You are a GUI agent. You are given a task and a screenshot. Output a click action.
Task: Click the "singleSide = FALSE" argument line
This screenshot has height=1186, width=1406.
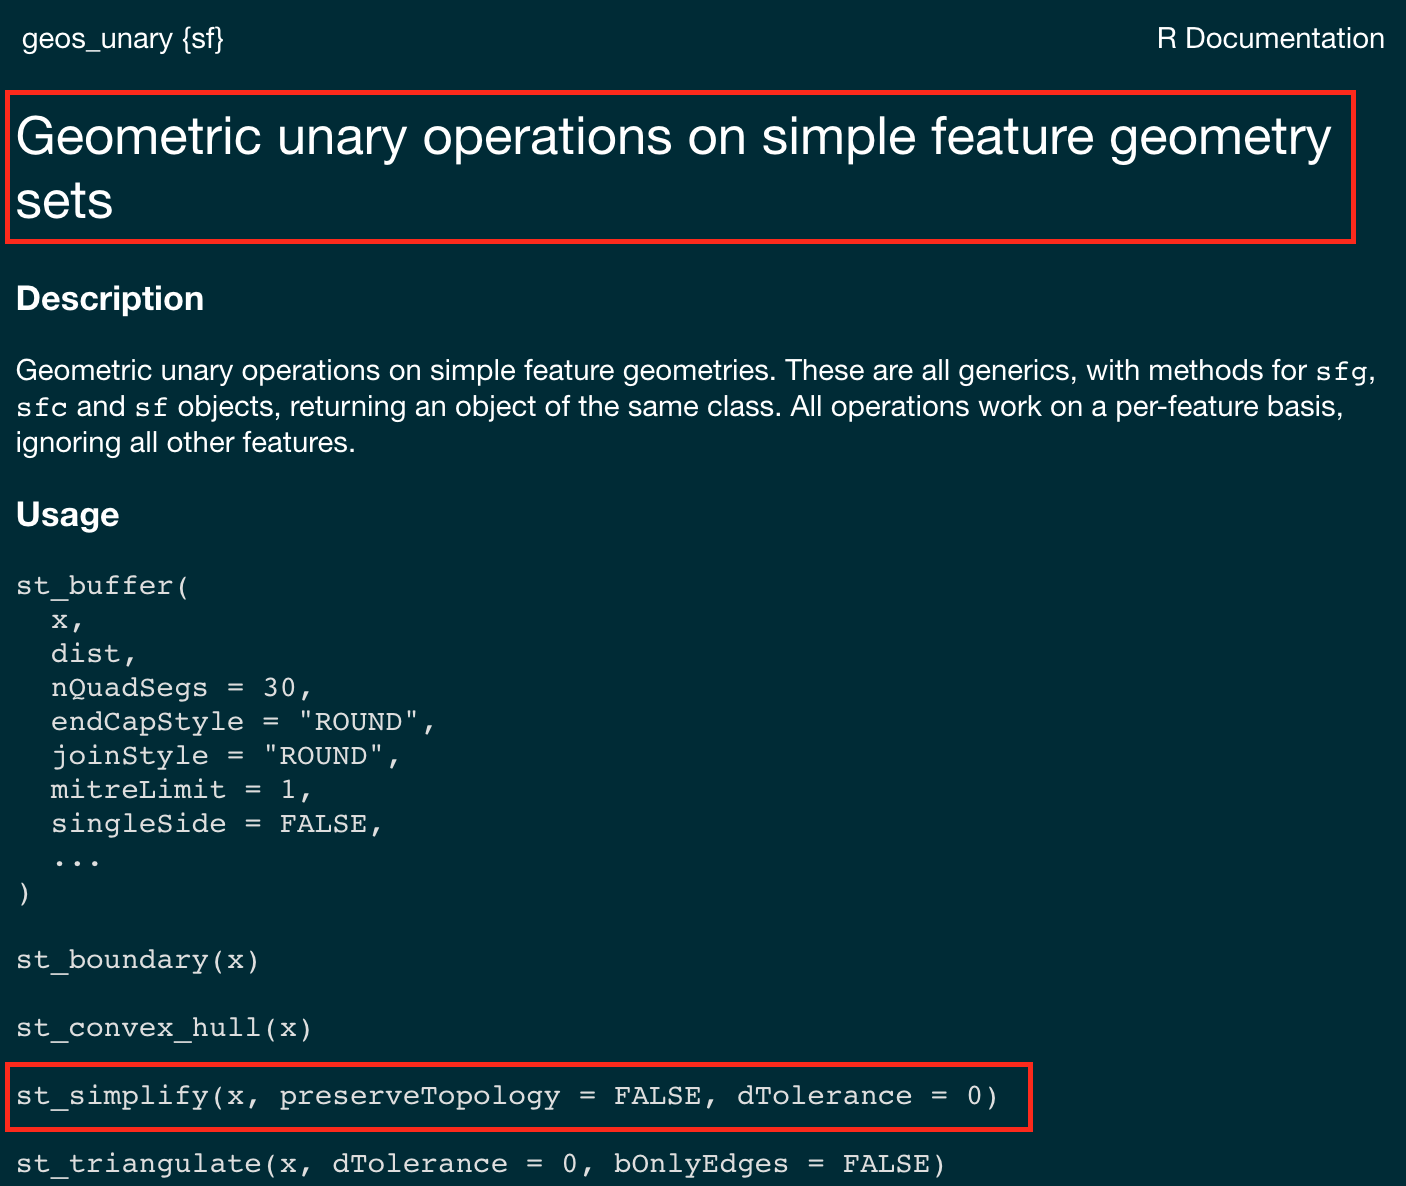tap(216, 824)
